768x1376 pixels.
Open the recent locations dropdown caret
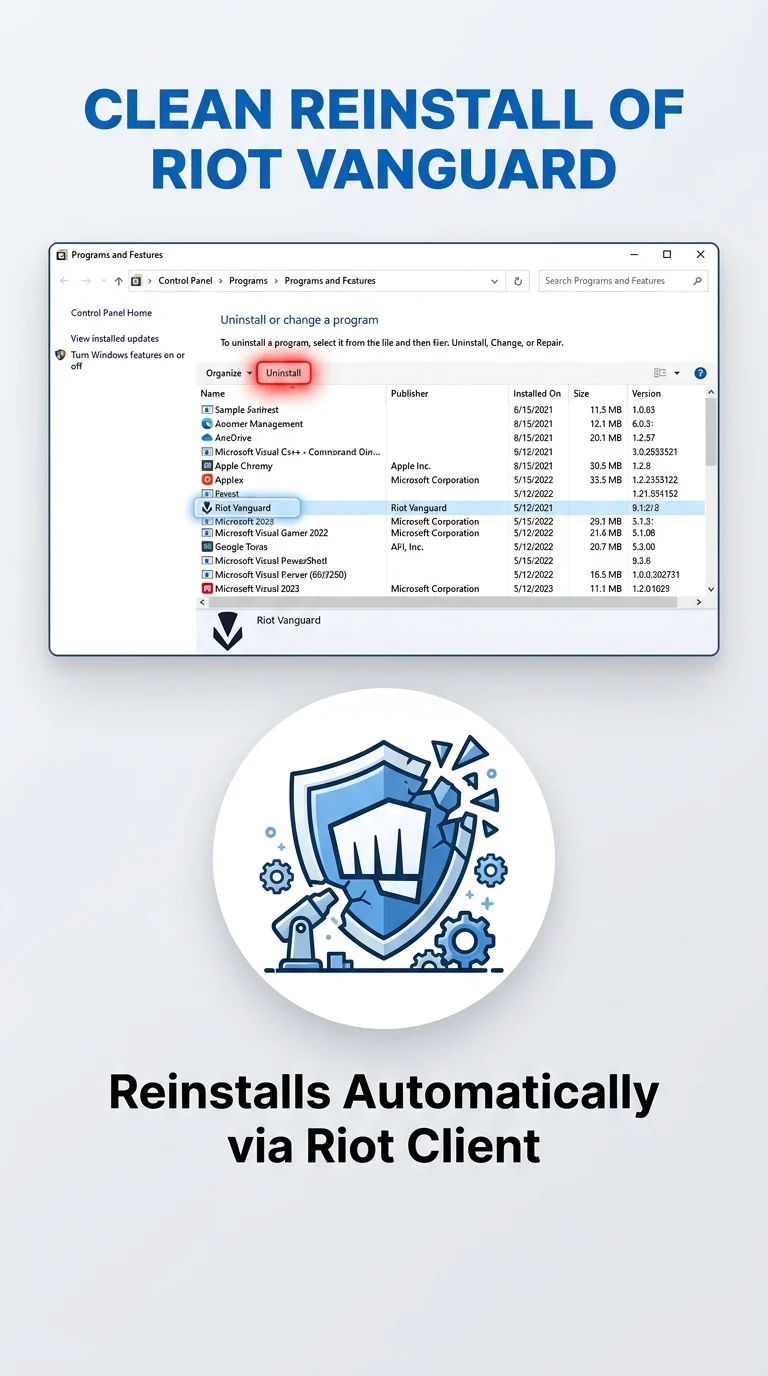click(x=104, y=282)
